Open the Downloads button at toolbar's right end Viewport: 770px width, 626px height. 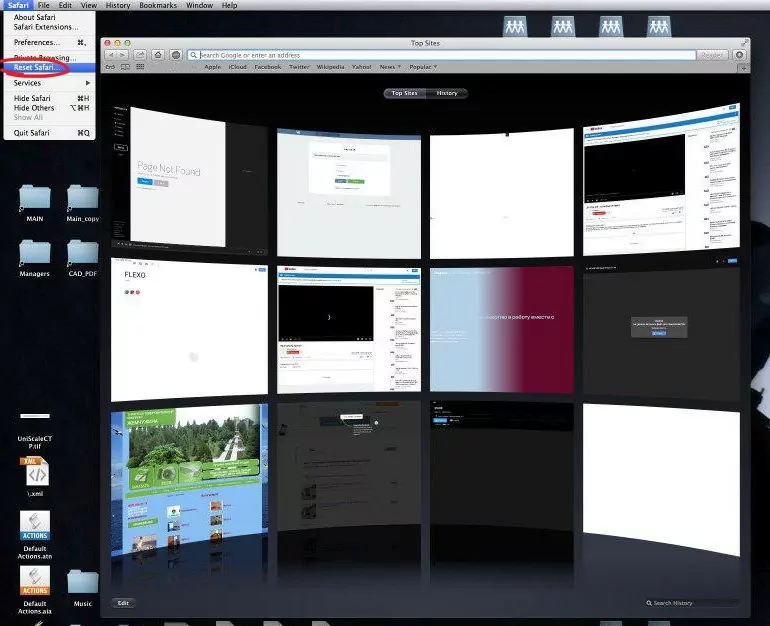(740, 55)
